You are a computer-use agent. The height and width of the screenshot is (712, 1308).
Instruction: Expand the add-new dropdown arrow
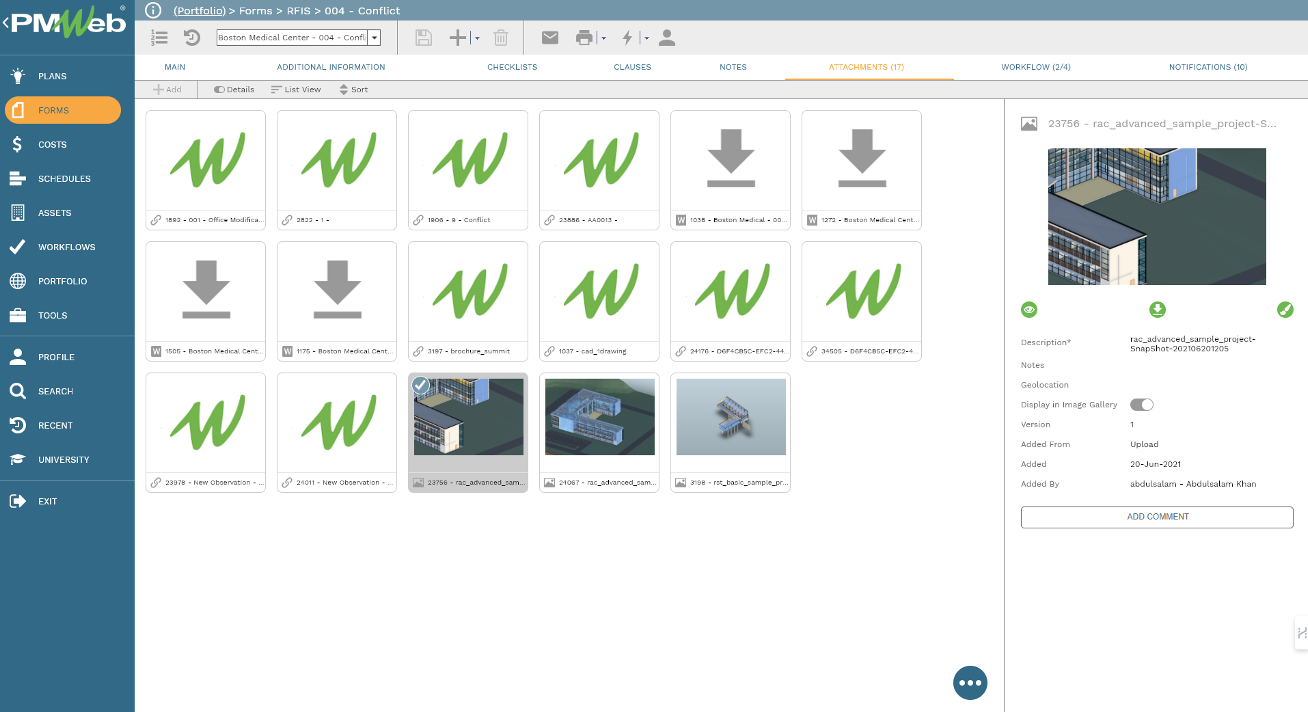477,38
